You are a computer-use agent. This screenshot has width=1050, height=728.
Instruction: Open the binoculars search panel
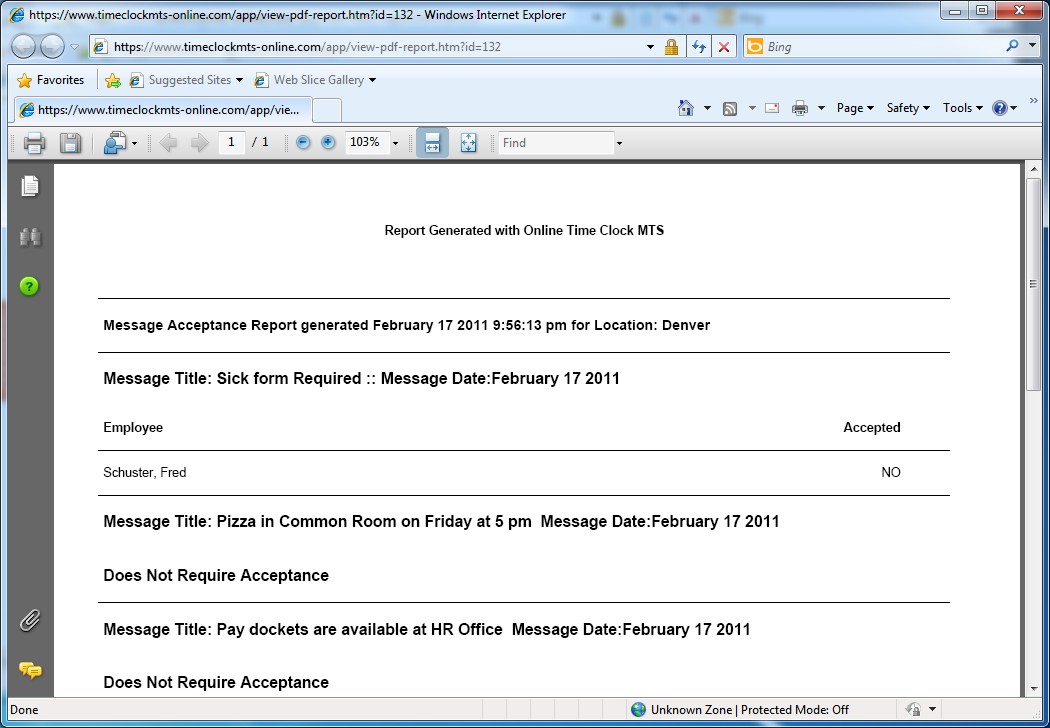(29, 236)
